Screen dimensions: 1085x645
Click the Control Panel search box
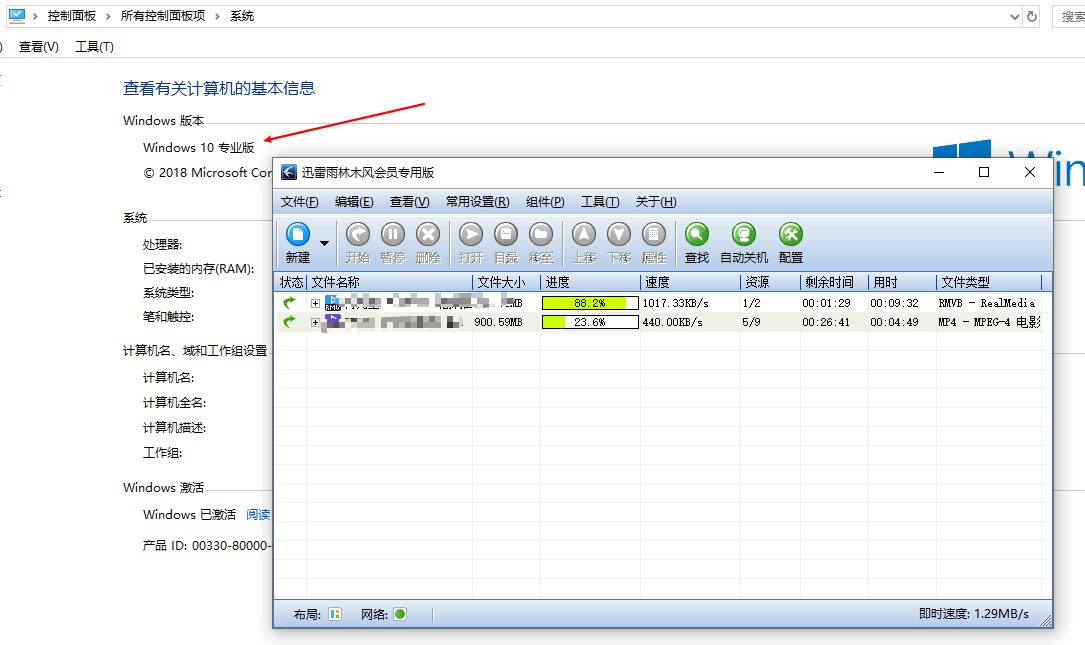(x=1069, y=16)
